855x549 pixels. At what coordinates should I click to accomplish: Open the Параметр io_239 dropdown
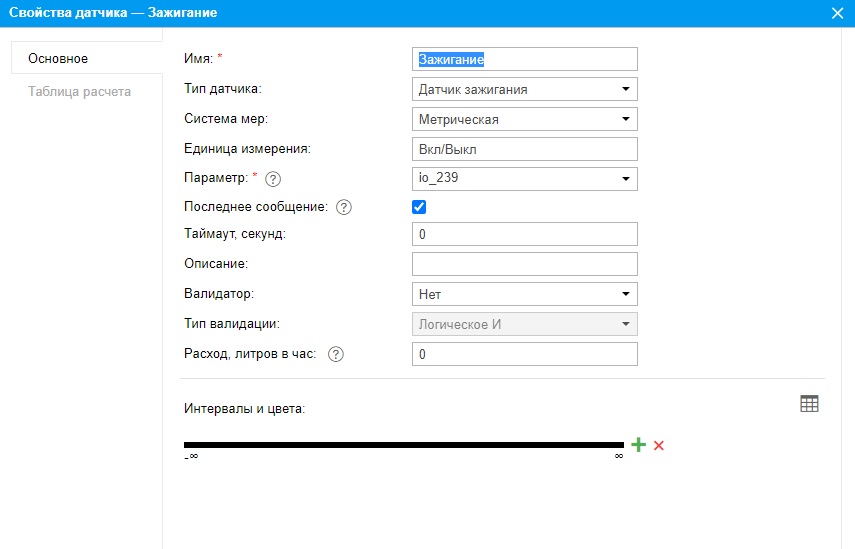(525, 179)
